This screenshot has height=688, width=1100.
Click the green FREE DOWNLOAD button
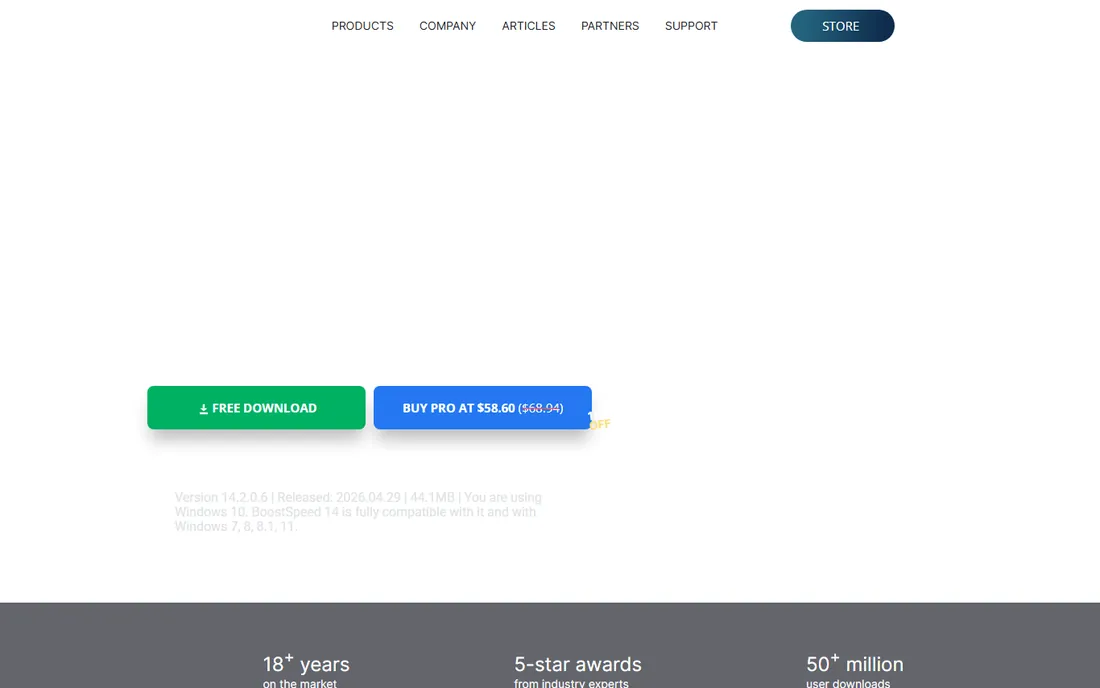[x=256, y=407]
